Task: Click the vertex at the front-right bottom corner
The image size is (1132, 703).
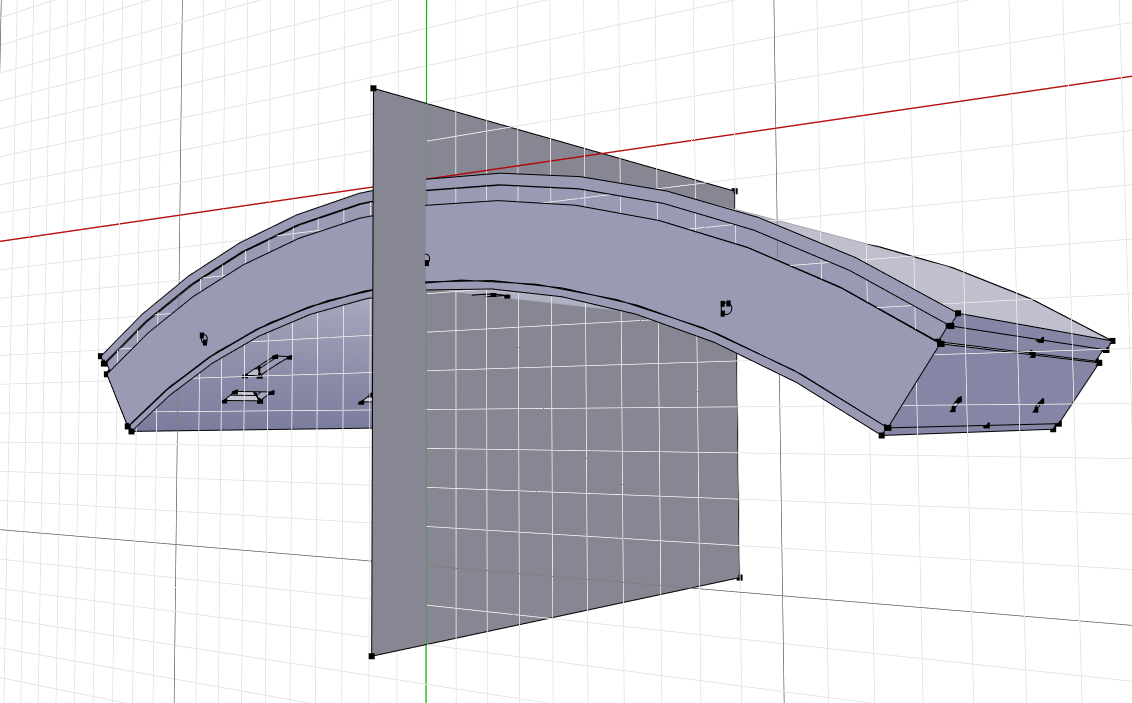Action: click(881, 435)
